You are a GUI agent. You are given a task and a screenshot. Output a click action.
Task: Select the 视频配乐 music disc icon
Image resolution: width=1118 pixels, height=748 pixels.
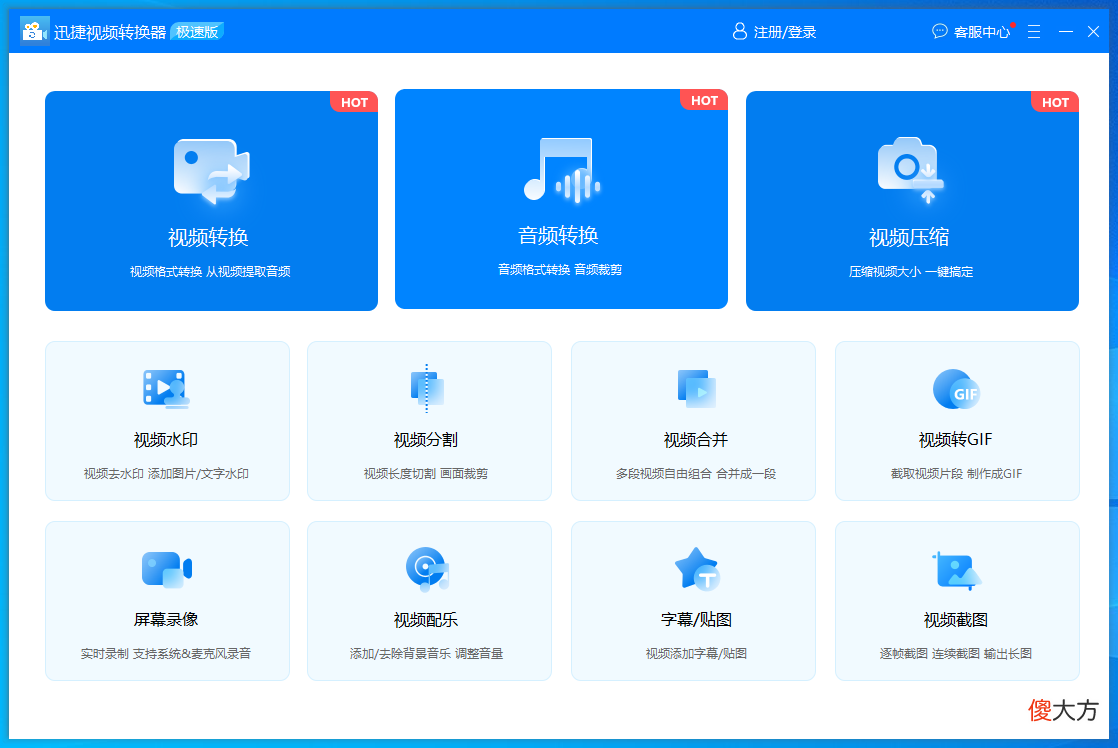pyautogui.click(x=427, y=569)
